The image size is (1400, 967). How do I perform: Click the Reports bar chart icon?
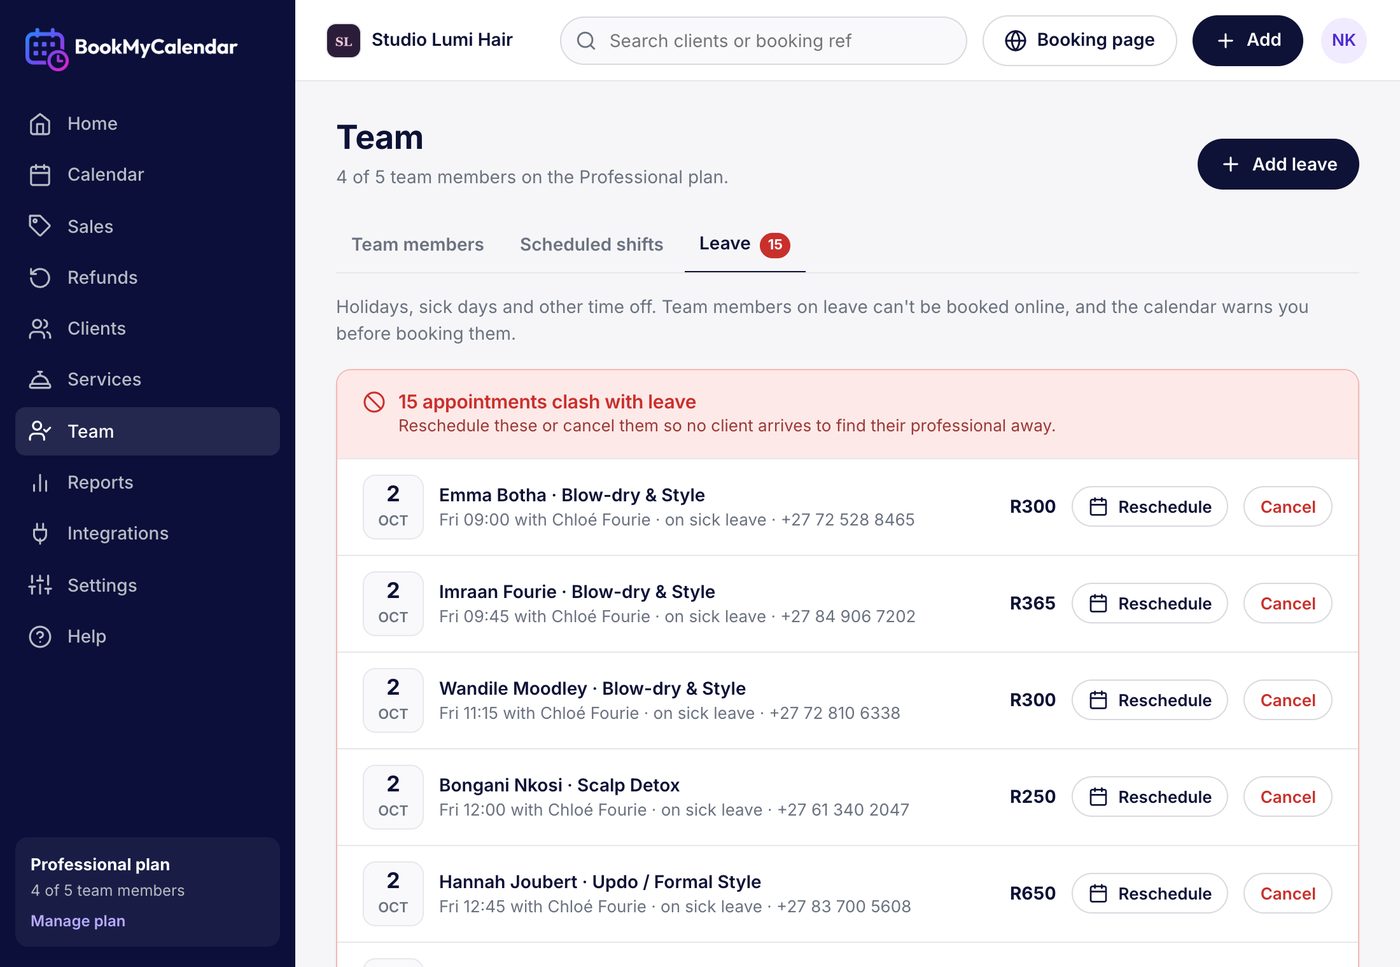40,483
